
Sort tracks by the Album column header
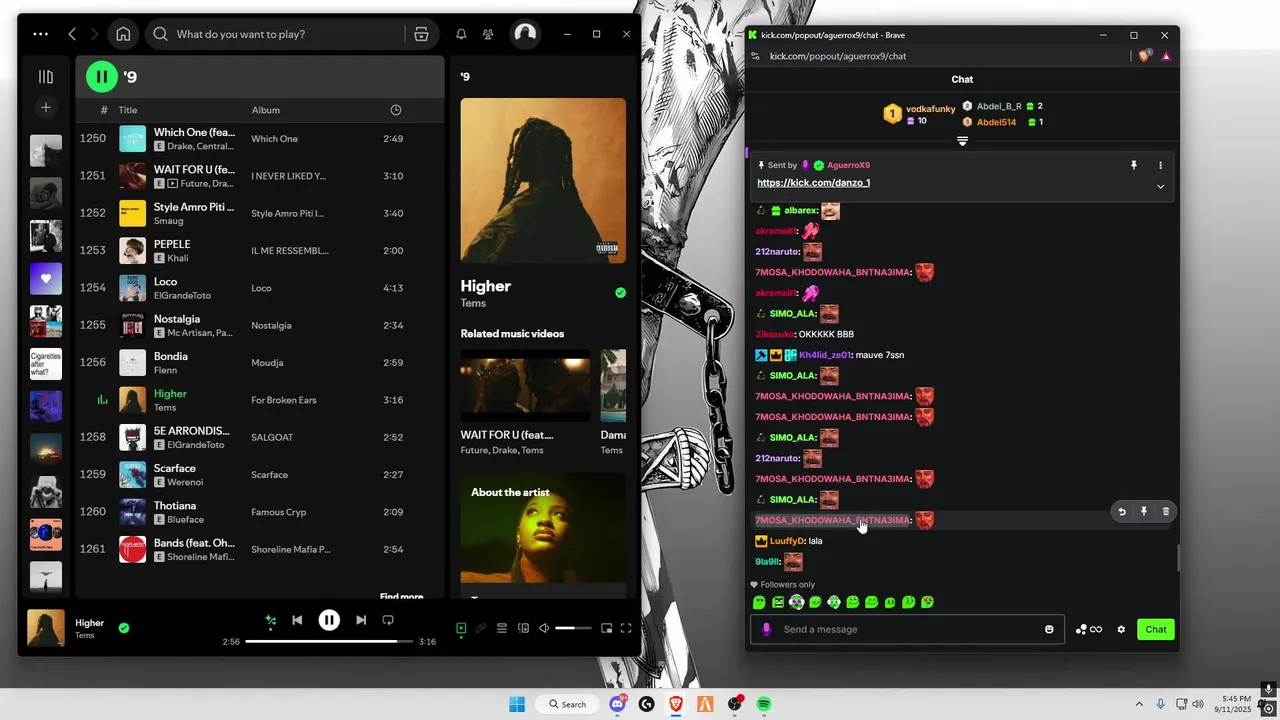coord(266,110)
